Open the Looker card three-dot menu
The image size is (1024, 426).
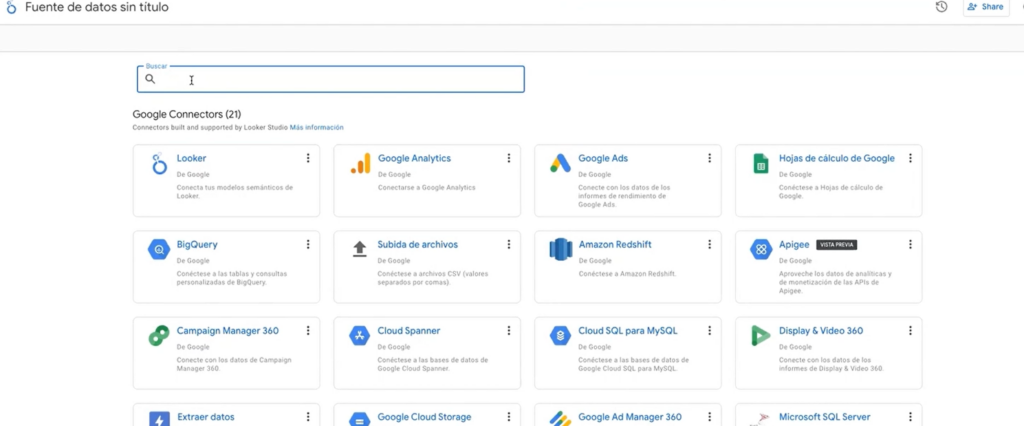[308, 158]
